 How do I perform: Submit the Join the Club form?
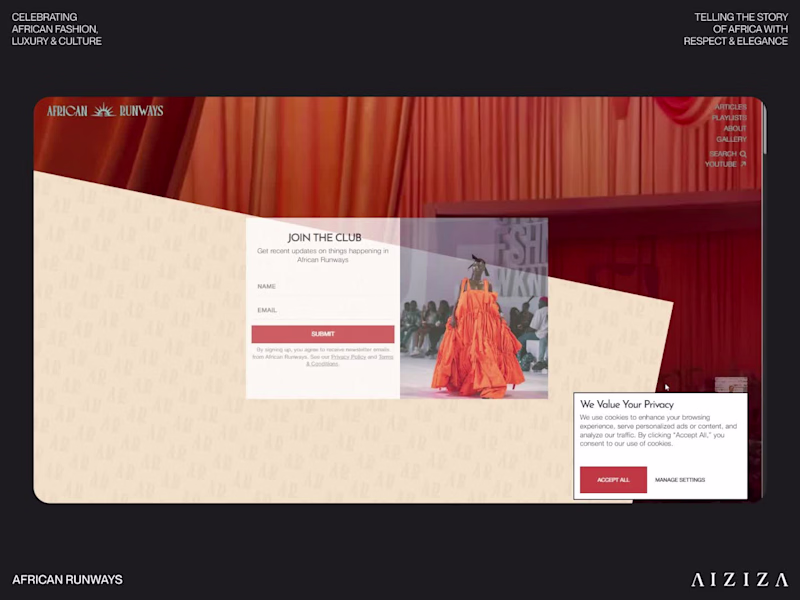point(323,334)
